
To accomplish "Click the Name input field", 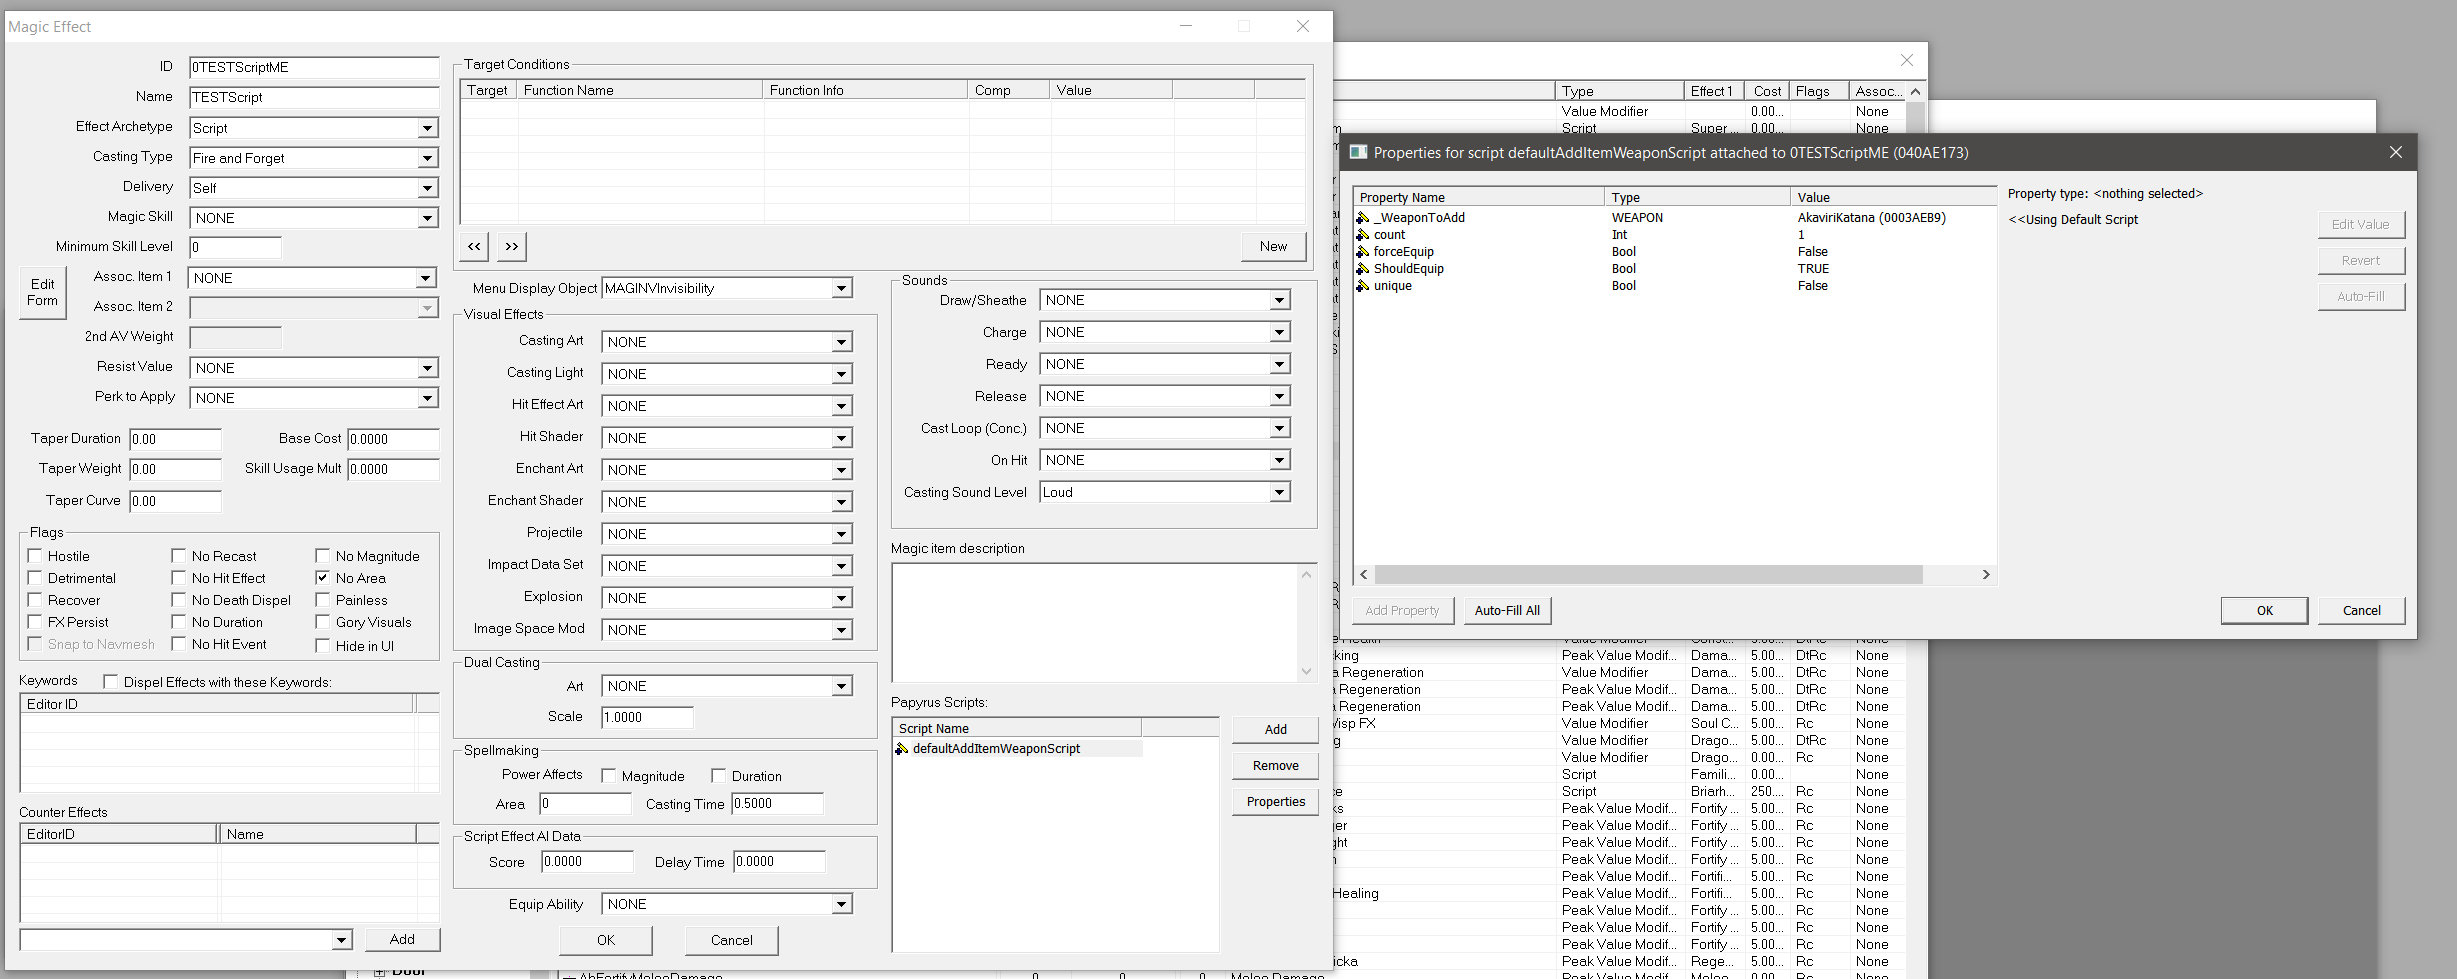I will pos(314,97).
